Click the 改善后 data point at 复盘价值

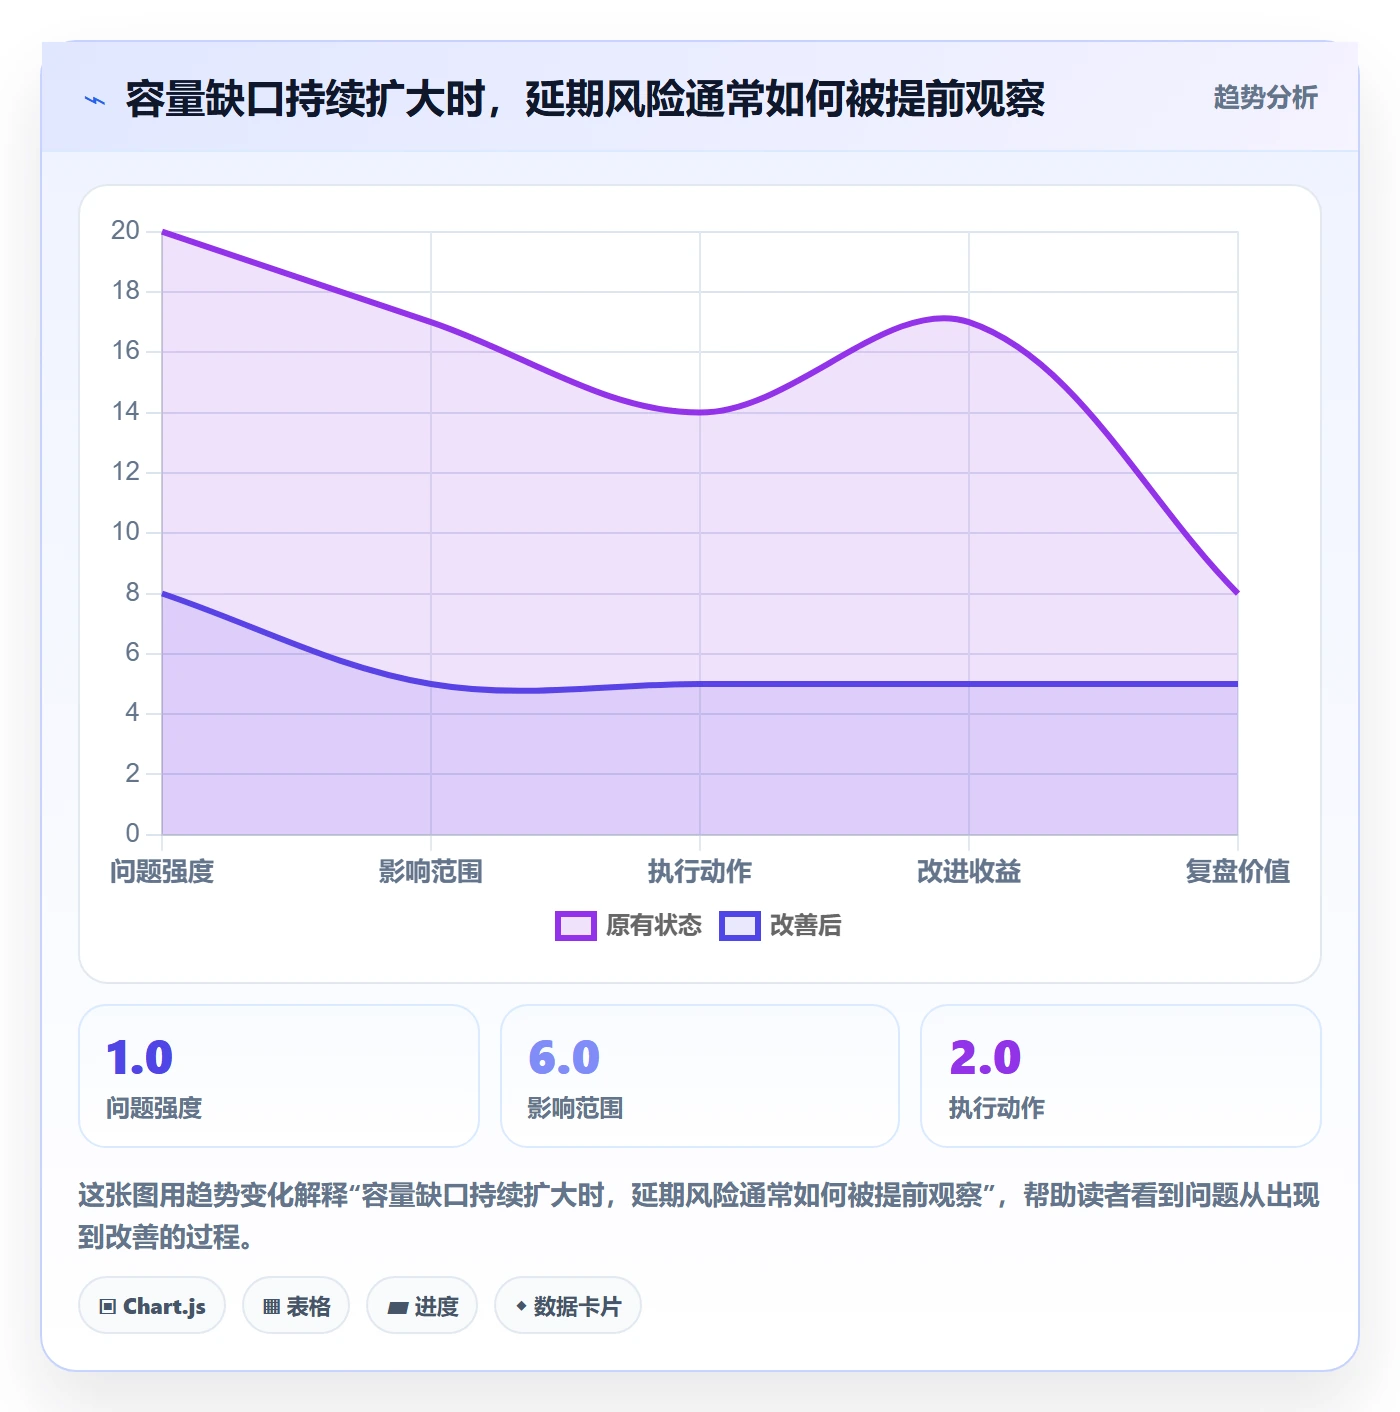click(x=1238, y=684)
